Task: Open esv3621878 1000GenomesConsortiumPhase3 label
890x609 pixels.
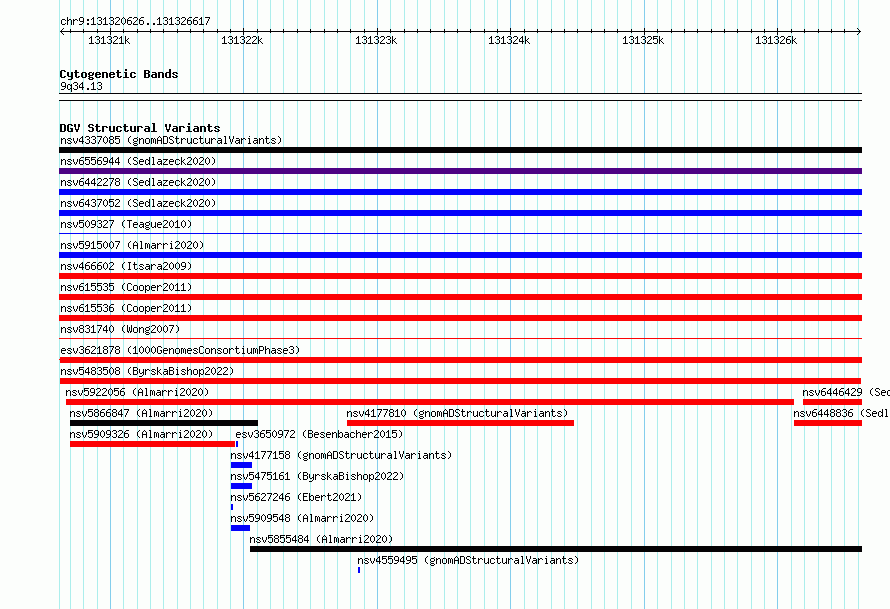Action: click(x=180, y=350)
